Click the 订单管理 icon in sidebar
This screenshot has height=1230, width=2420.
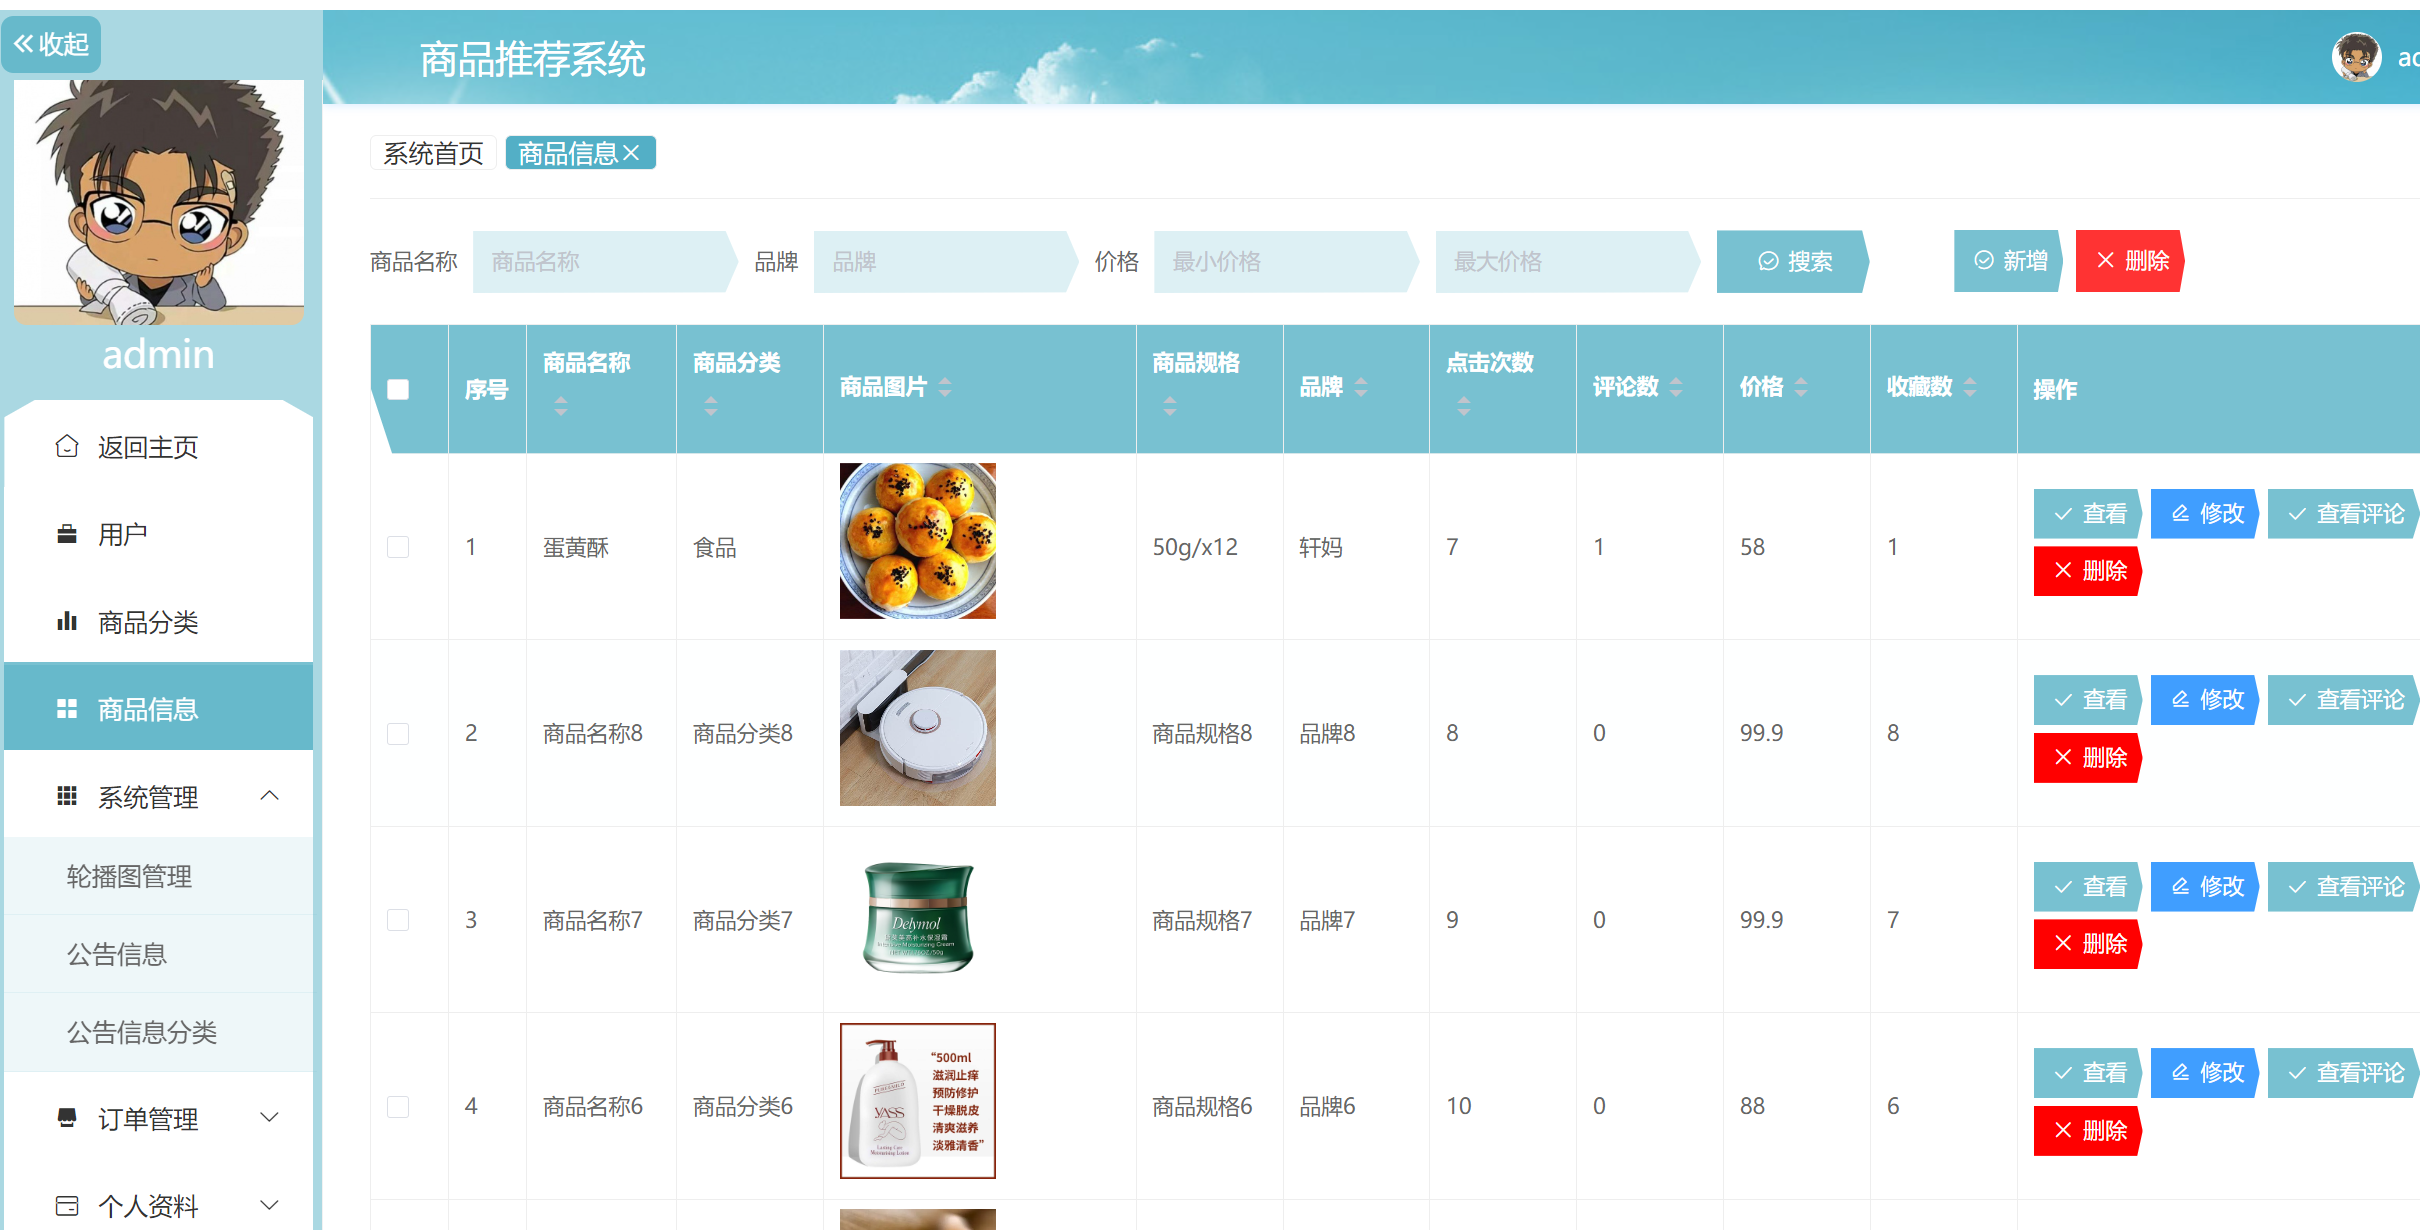tap(66, 1118)
